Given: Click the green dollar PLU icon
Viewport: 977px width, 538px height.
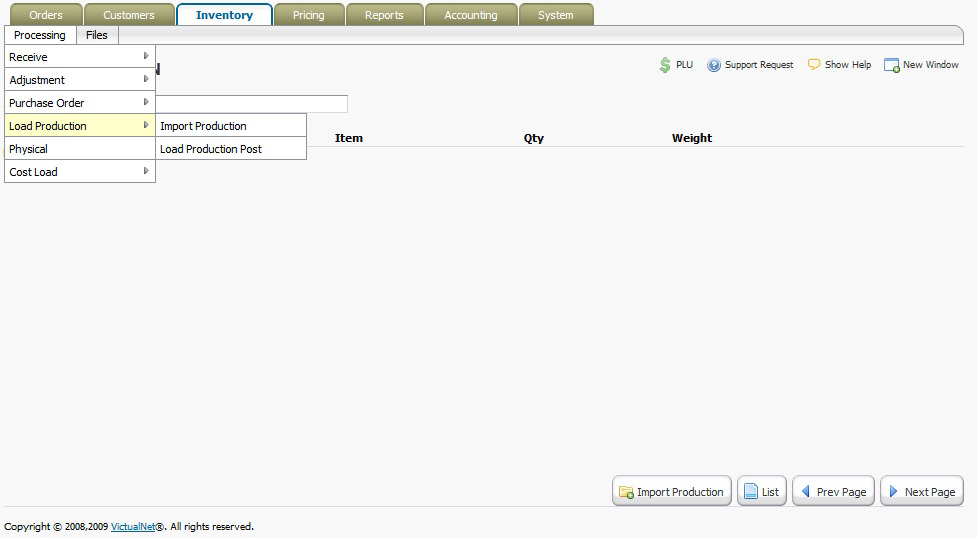Looking at the screenshot, I should 665,65.
